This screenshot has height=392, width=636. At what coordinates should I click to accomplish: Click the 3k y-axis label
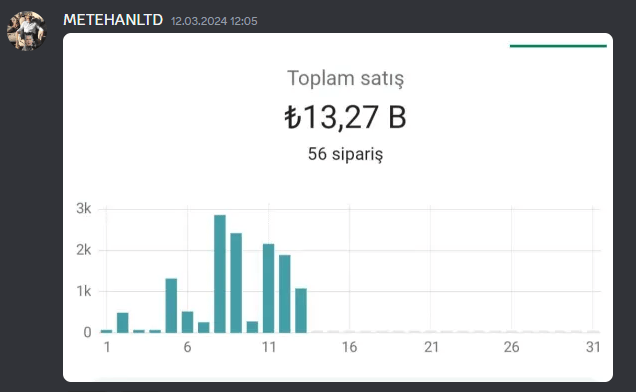[84, 209]
